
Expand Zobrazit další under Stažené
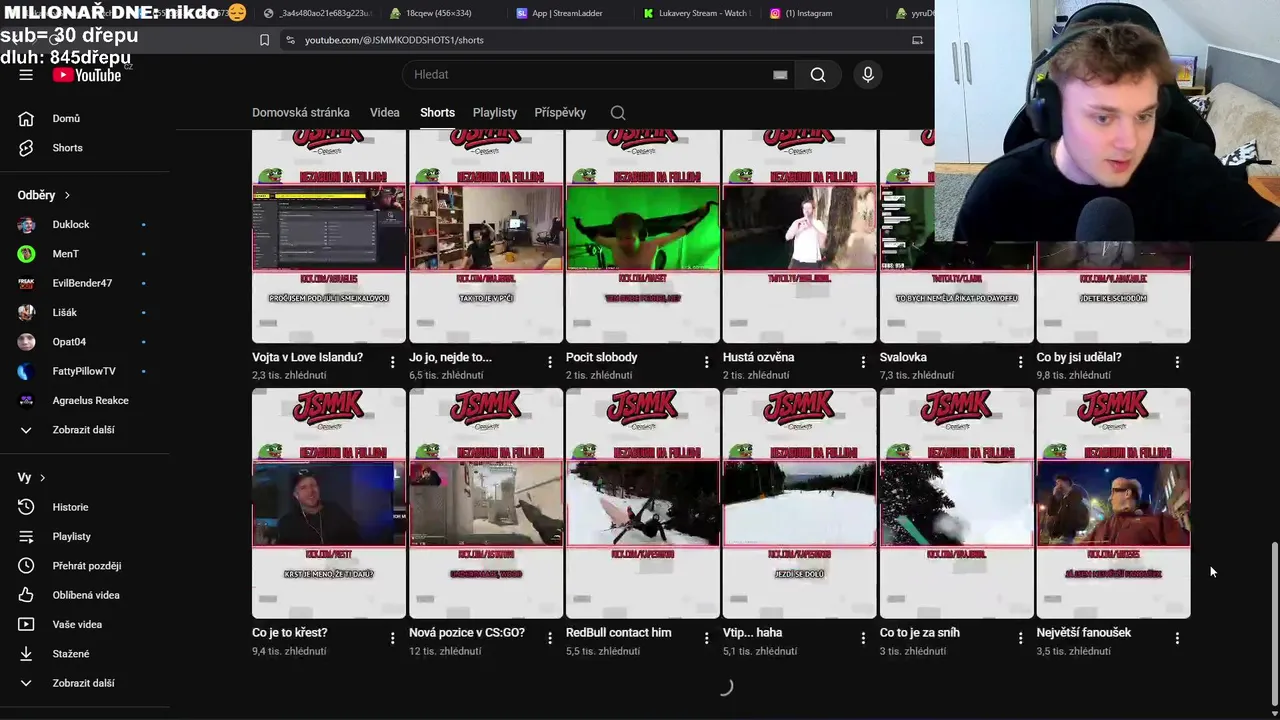click(85, 683)
